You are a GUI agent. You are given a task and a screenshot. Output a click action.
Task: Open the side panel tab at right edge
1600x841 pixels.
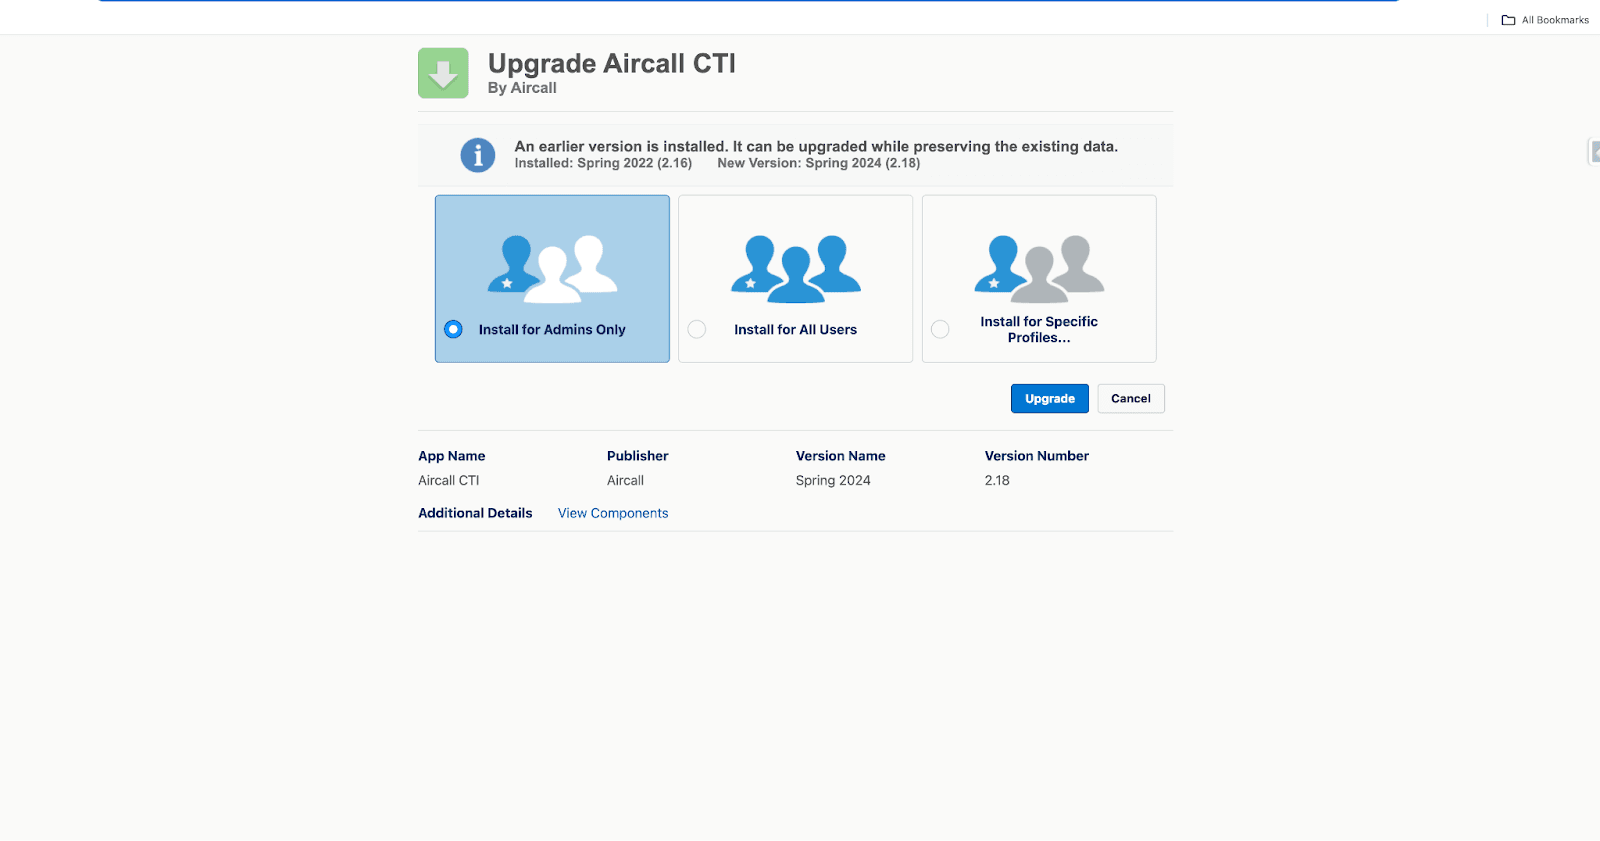tap(1594, 152)
